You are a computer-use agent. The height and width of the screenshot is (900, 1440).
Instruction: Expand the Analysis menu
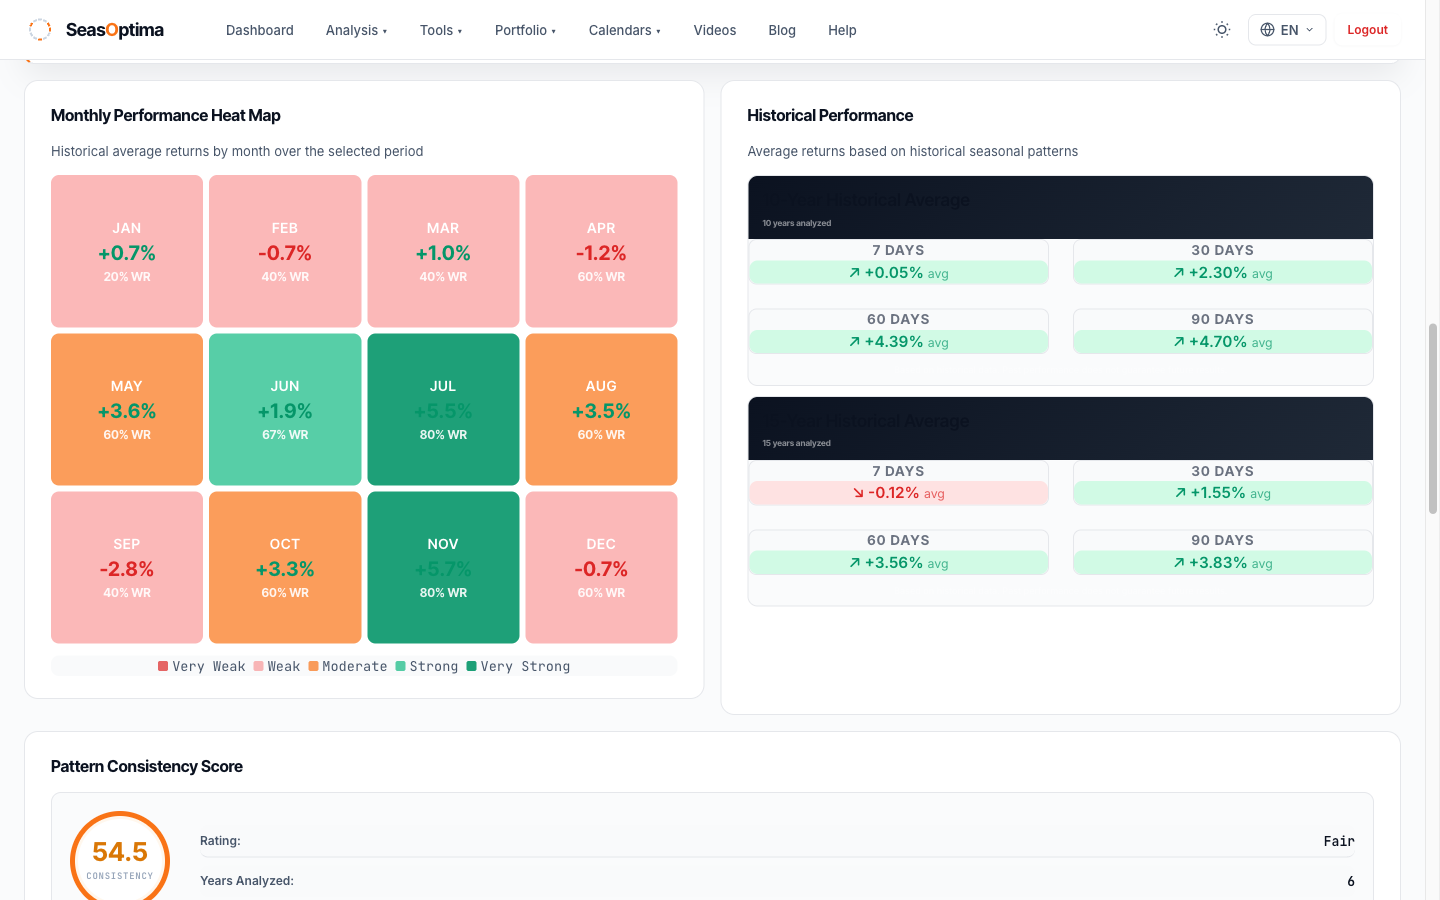click(x=356, y=30)
